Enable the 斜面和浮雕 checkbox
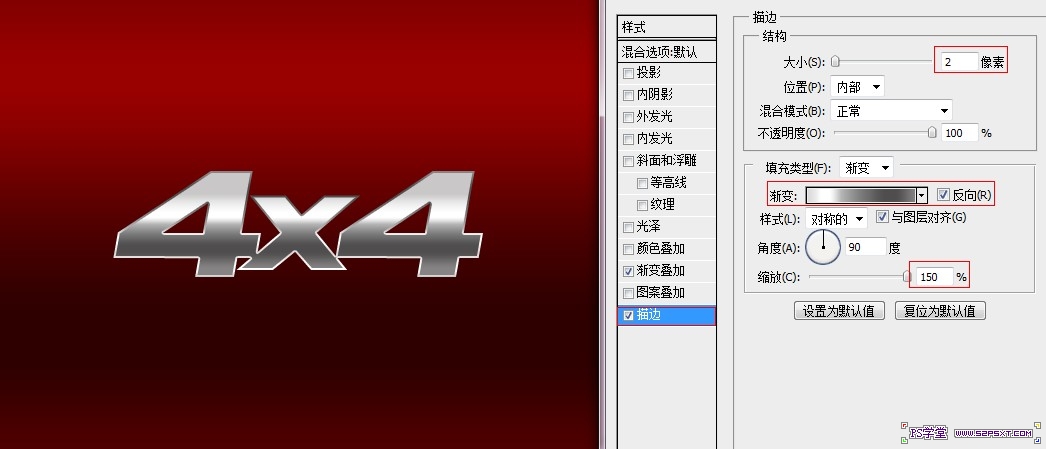1046x449 pixels. coord(628,161)
